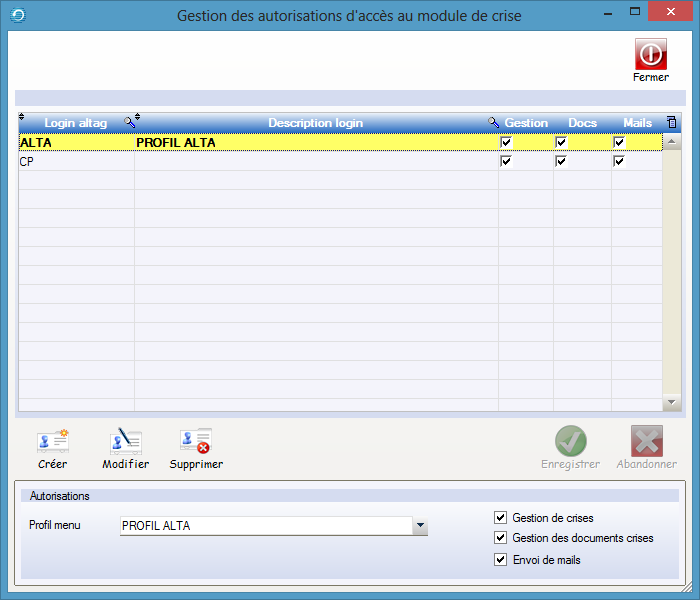
Task: Toggle the Gestion de crises checkbox
Action: 500,518
